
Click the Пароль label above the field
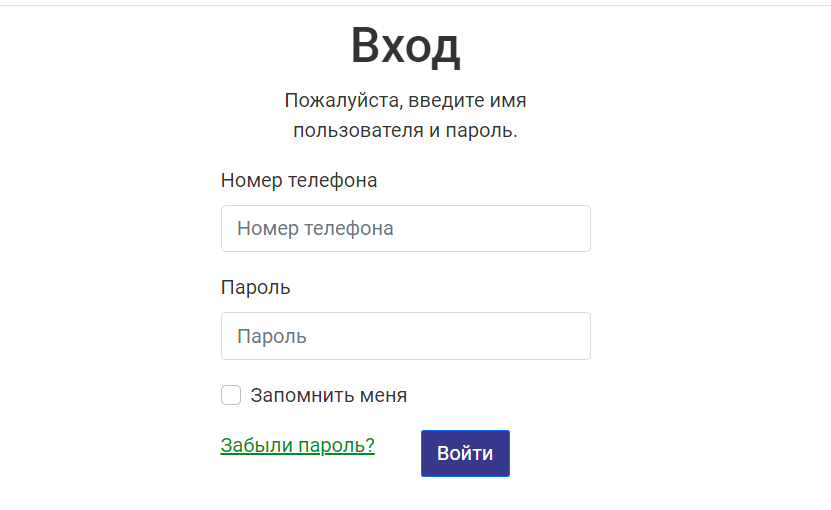255,287
